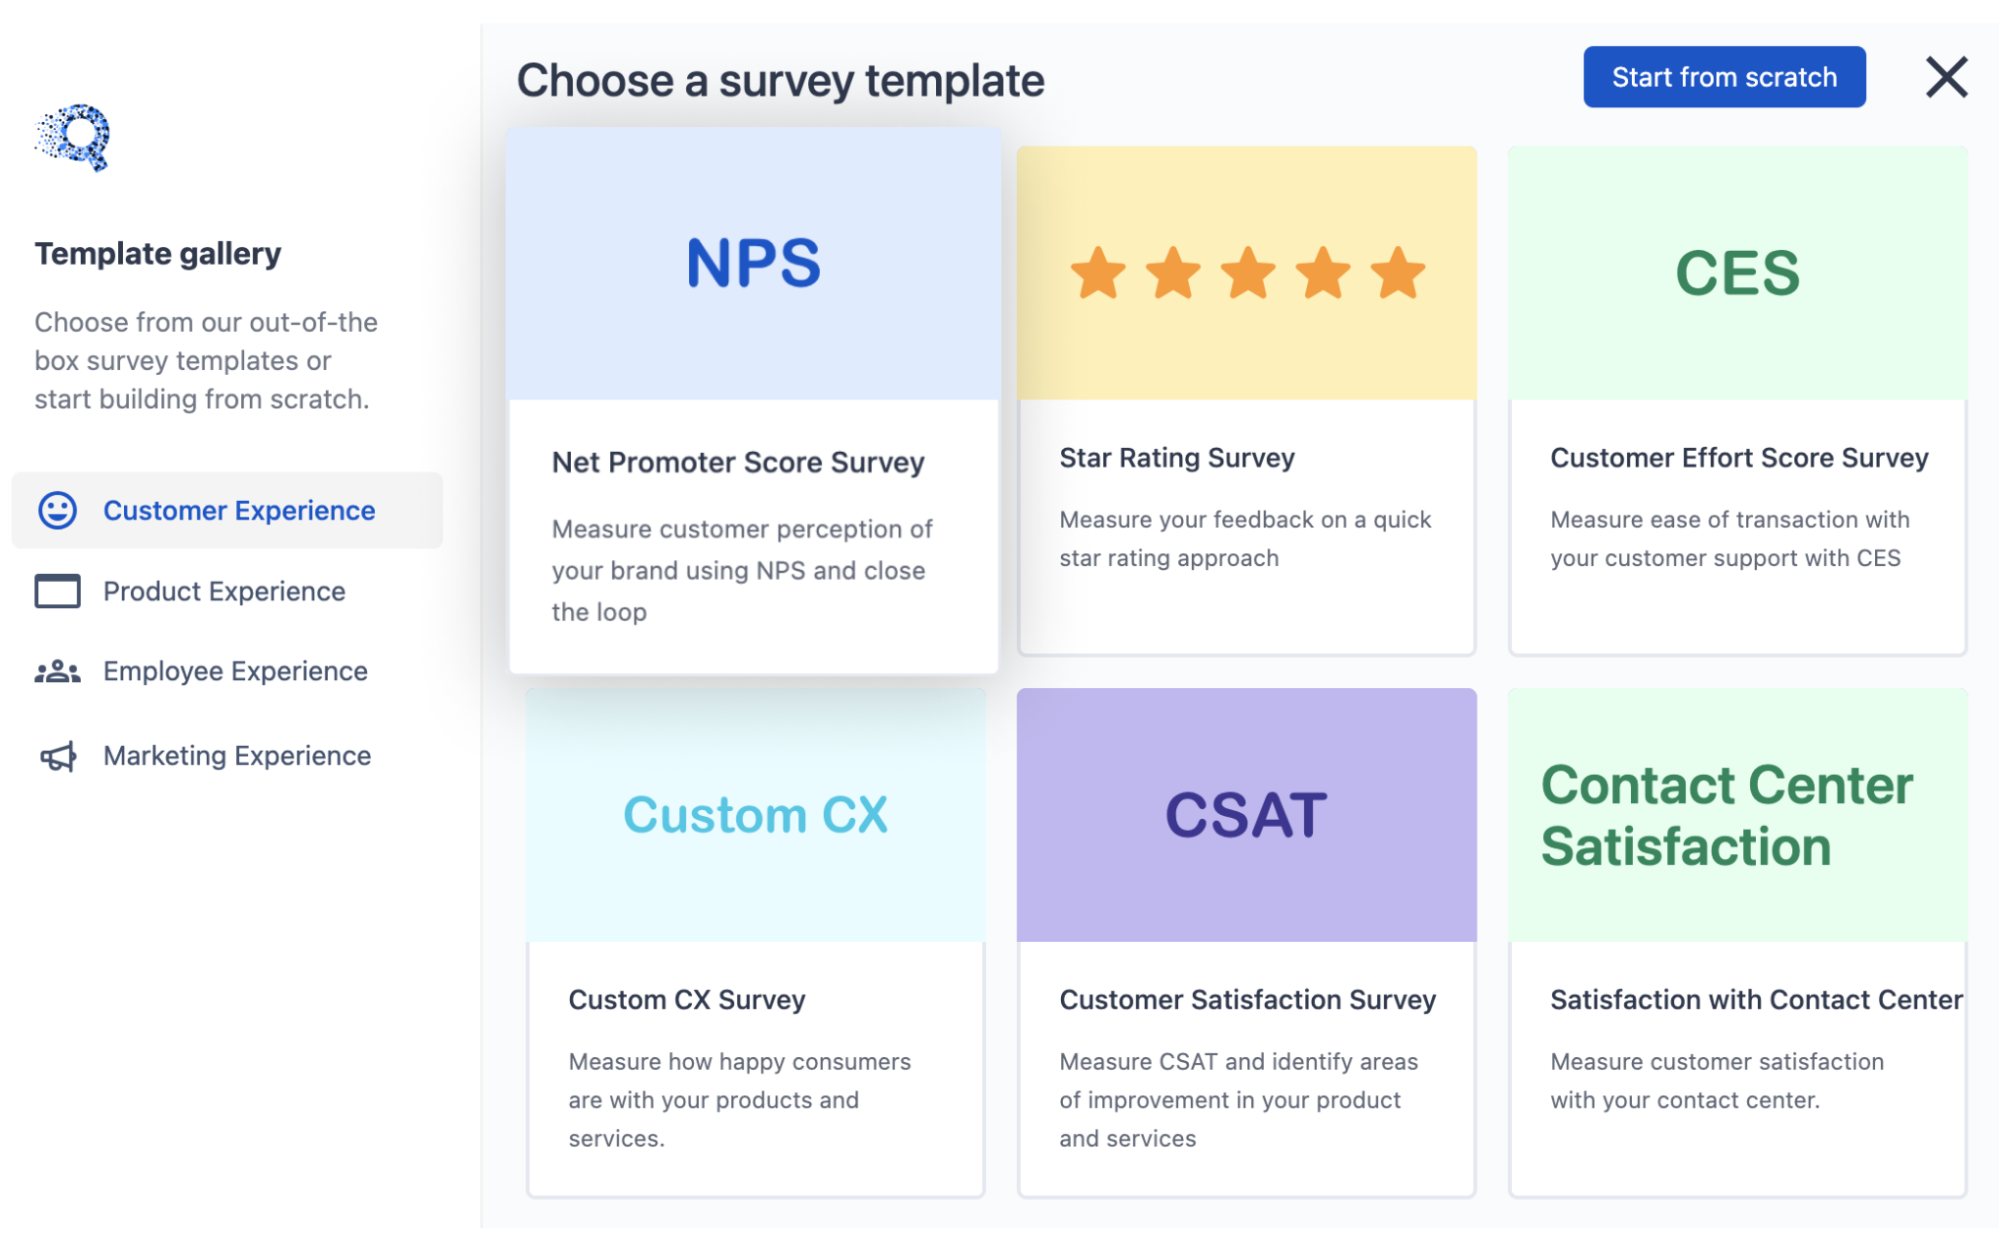The image size is (1999, 1250).
Task: Switch to the Product Experience category
Action: pyautogui.click(x=225, y=590)
